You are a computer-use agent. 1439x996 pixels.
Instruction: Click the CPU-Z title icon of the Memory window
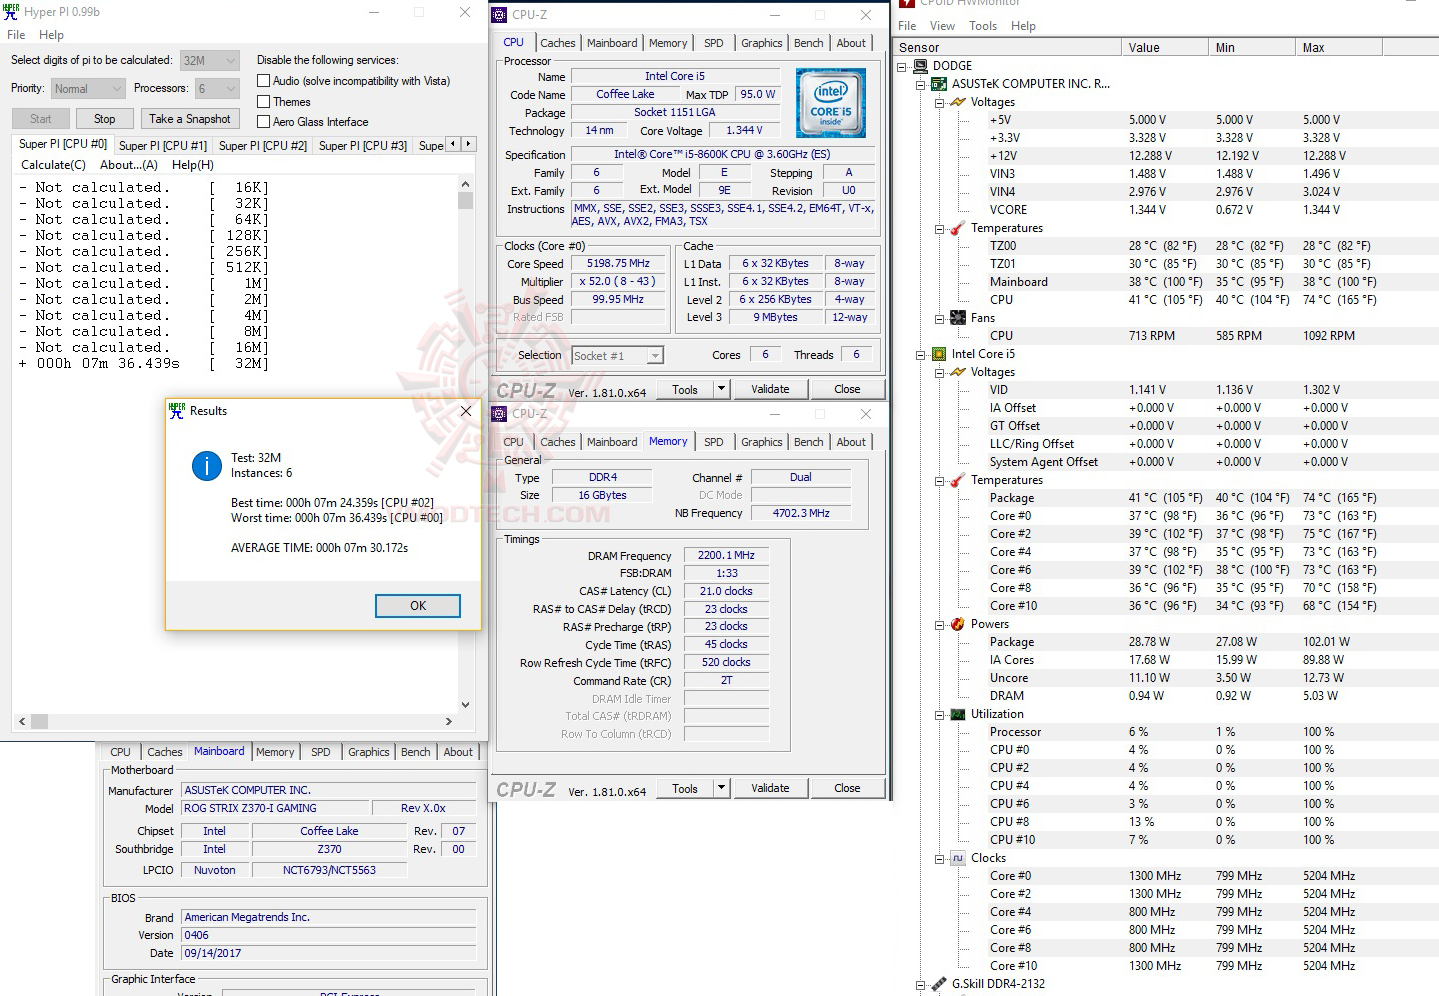(499, 414)
